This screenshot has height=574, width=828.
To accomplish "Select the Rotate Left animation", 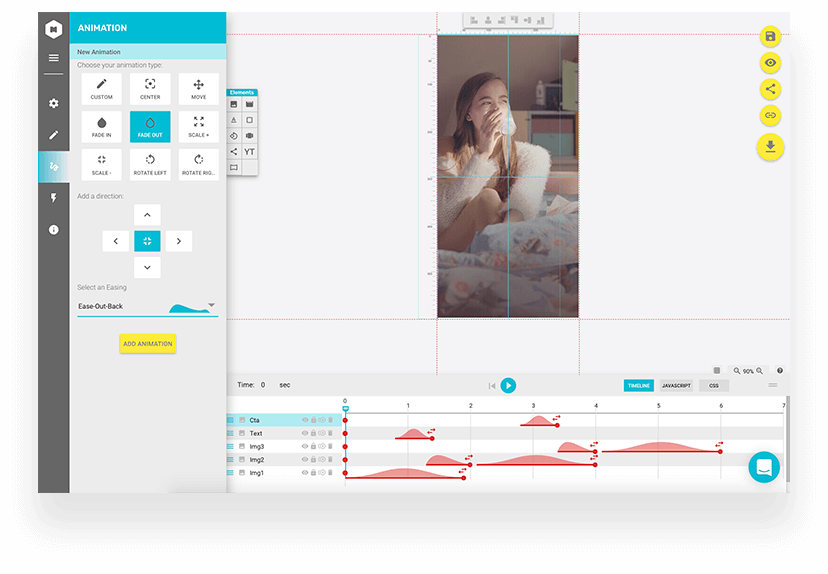I will click(150, 164).
